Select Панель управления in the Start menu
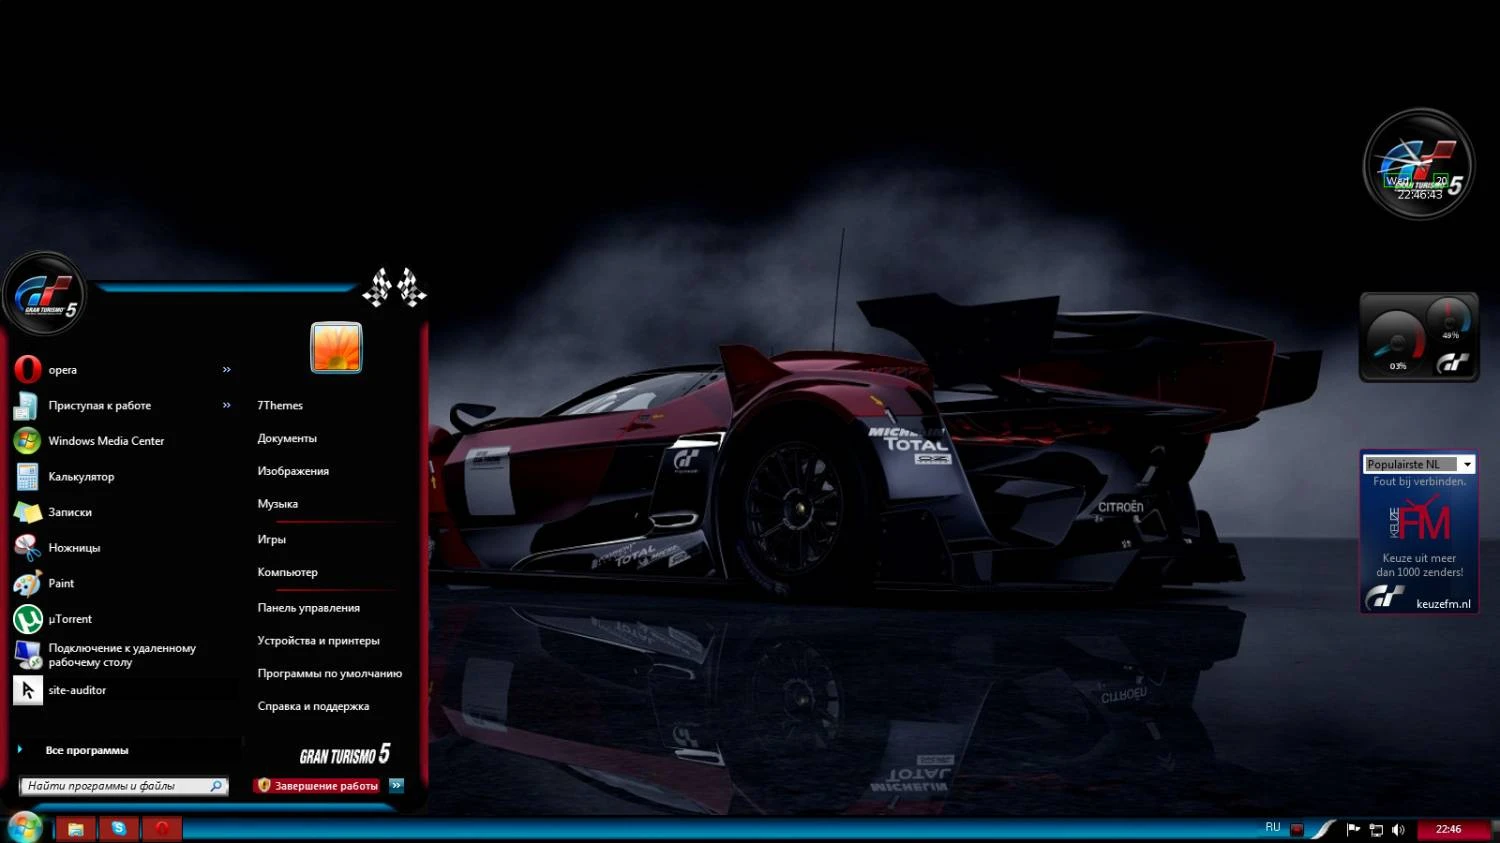 click(309, 607)
